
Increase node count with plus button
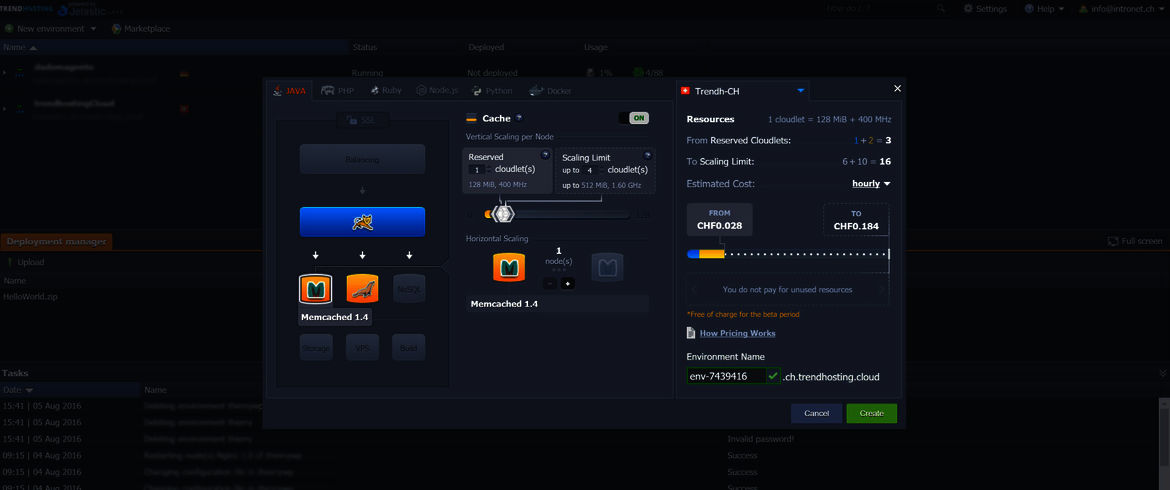pos(568,283)
